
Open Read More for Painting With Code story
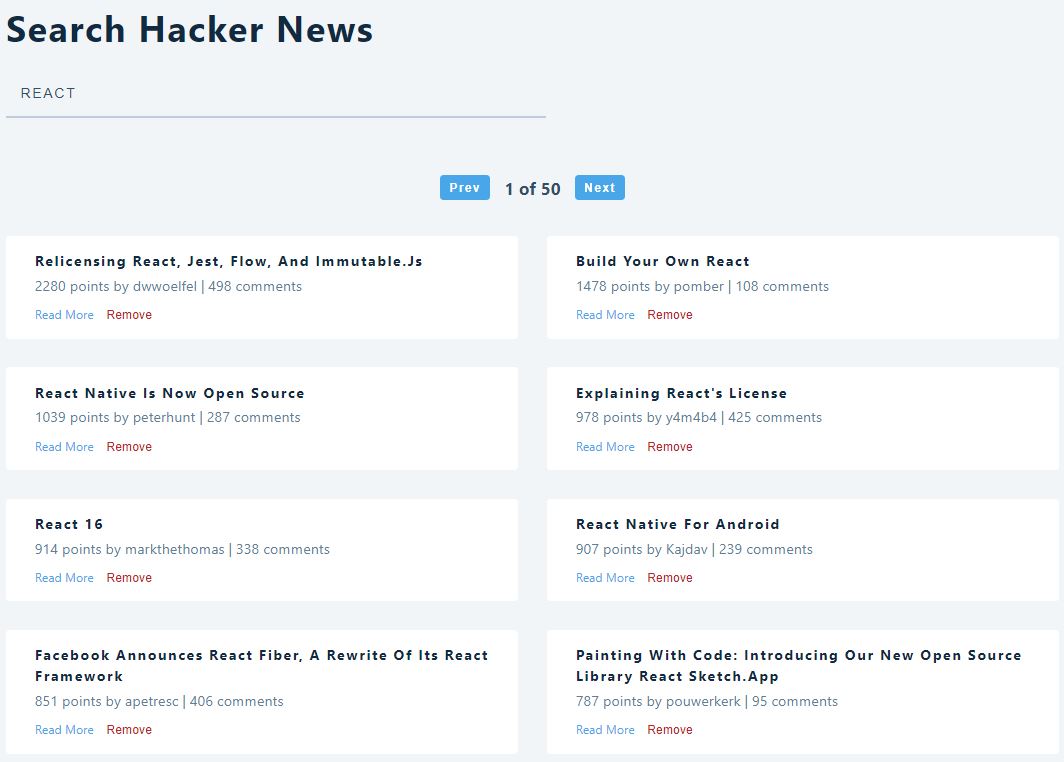tap(605, 729)
